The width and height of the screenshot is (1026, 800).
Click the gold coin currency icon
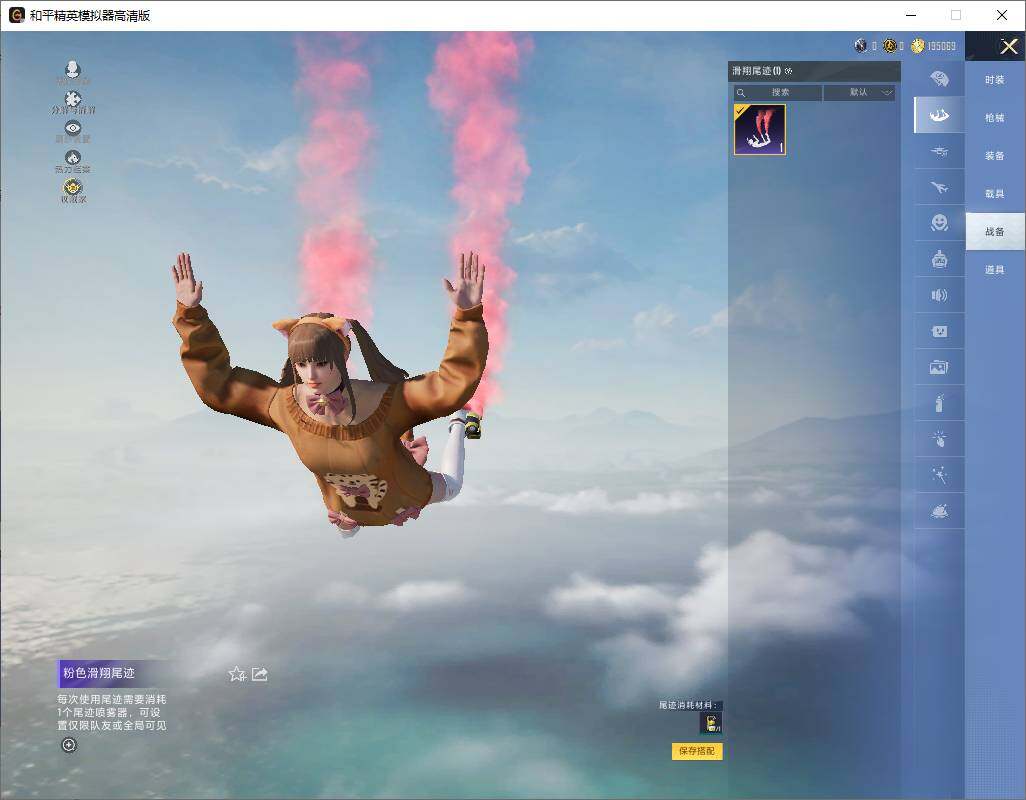(917, 46)
